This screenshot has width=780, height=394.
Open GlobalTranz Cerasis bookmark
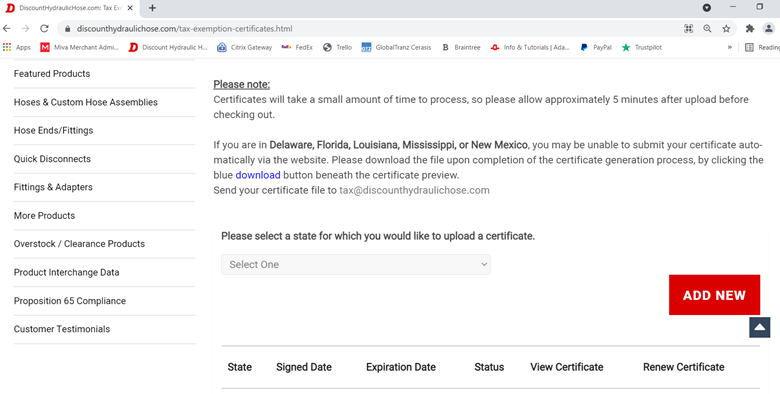point(396,47)
